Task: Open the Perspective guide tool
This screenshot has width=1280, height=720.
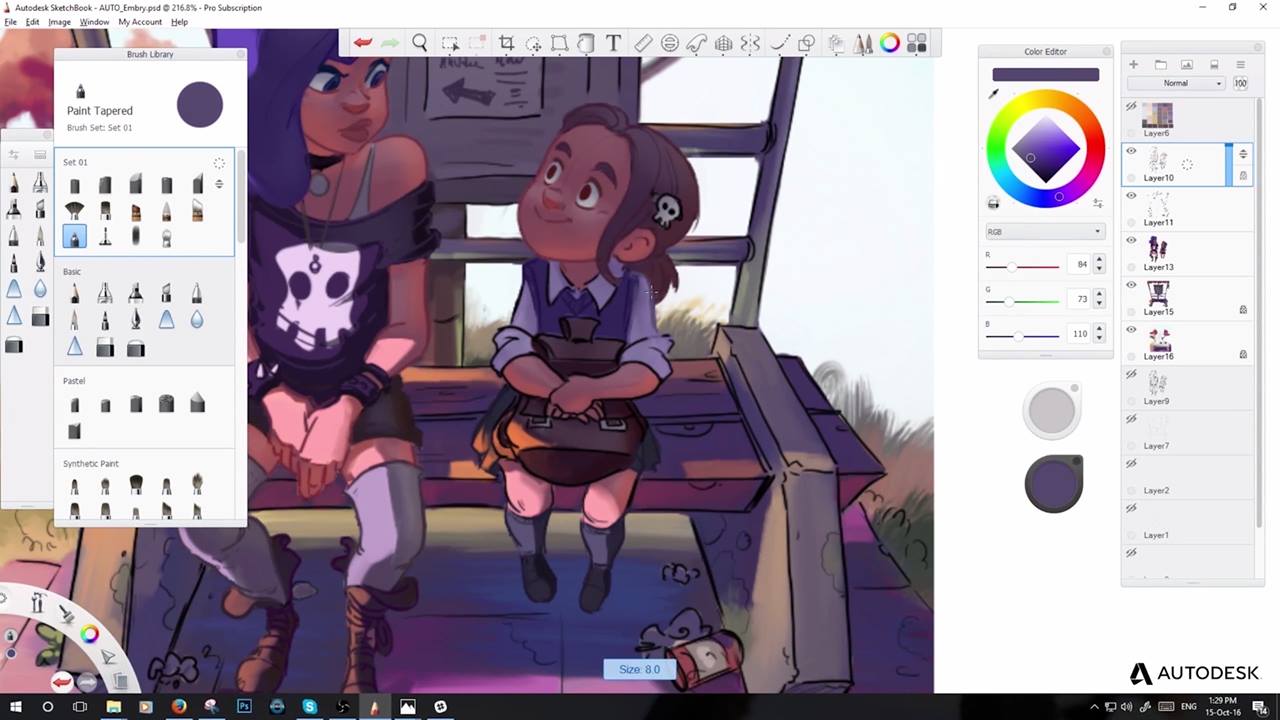Action: point(723,43)
